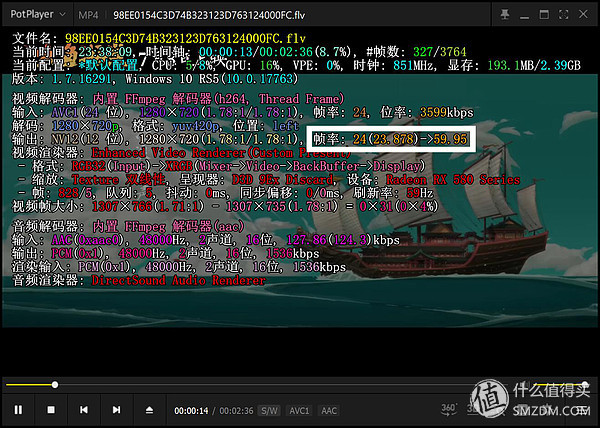Click the elapsed time 00:00:14
The height and width of the screenshot is (428, 600).
click(191, 411)
